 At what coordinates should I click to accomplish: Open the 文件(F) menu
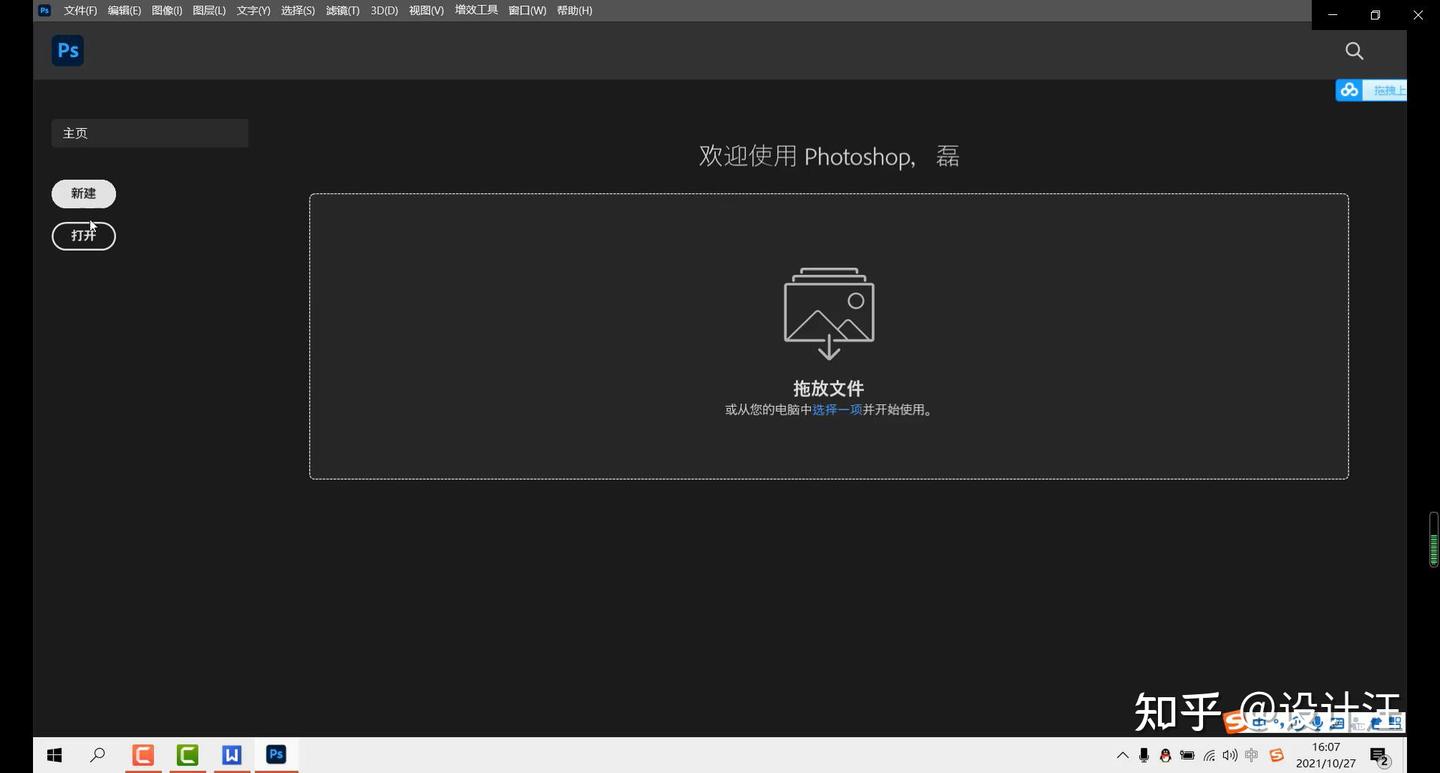click(x=80, y=10)
